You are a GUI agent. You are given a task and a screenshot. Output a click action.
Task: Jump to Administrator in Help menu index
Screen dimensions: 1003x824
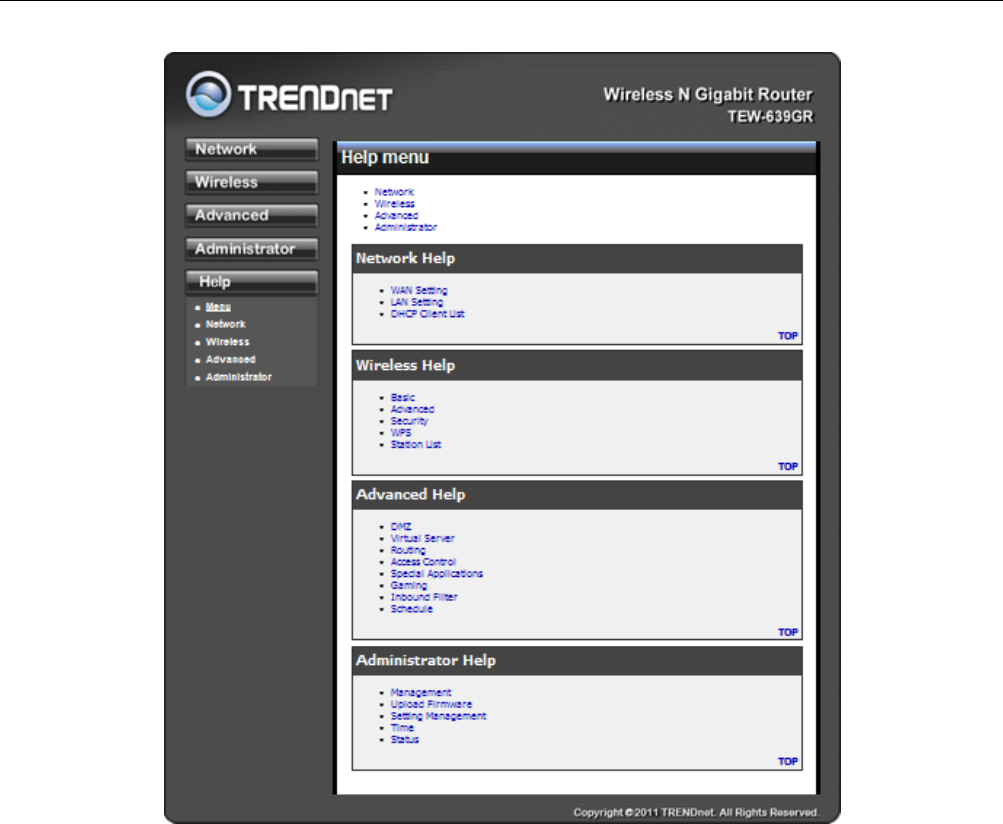pos(406,227)
